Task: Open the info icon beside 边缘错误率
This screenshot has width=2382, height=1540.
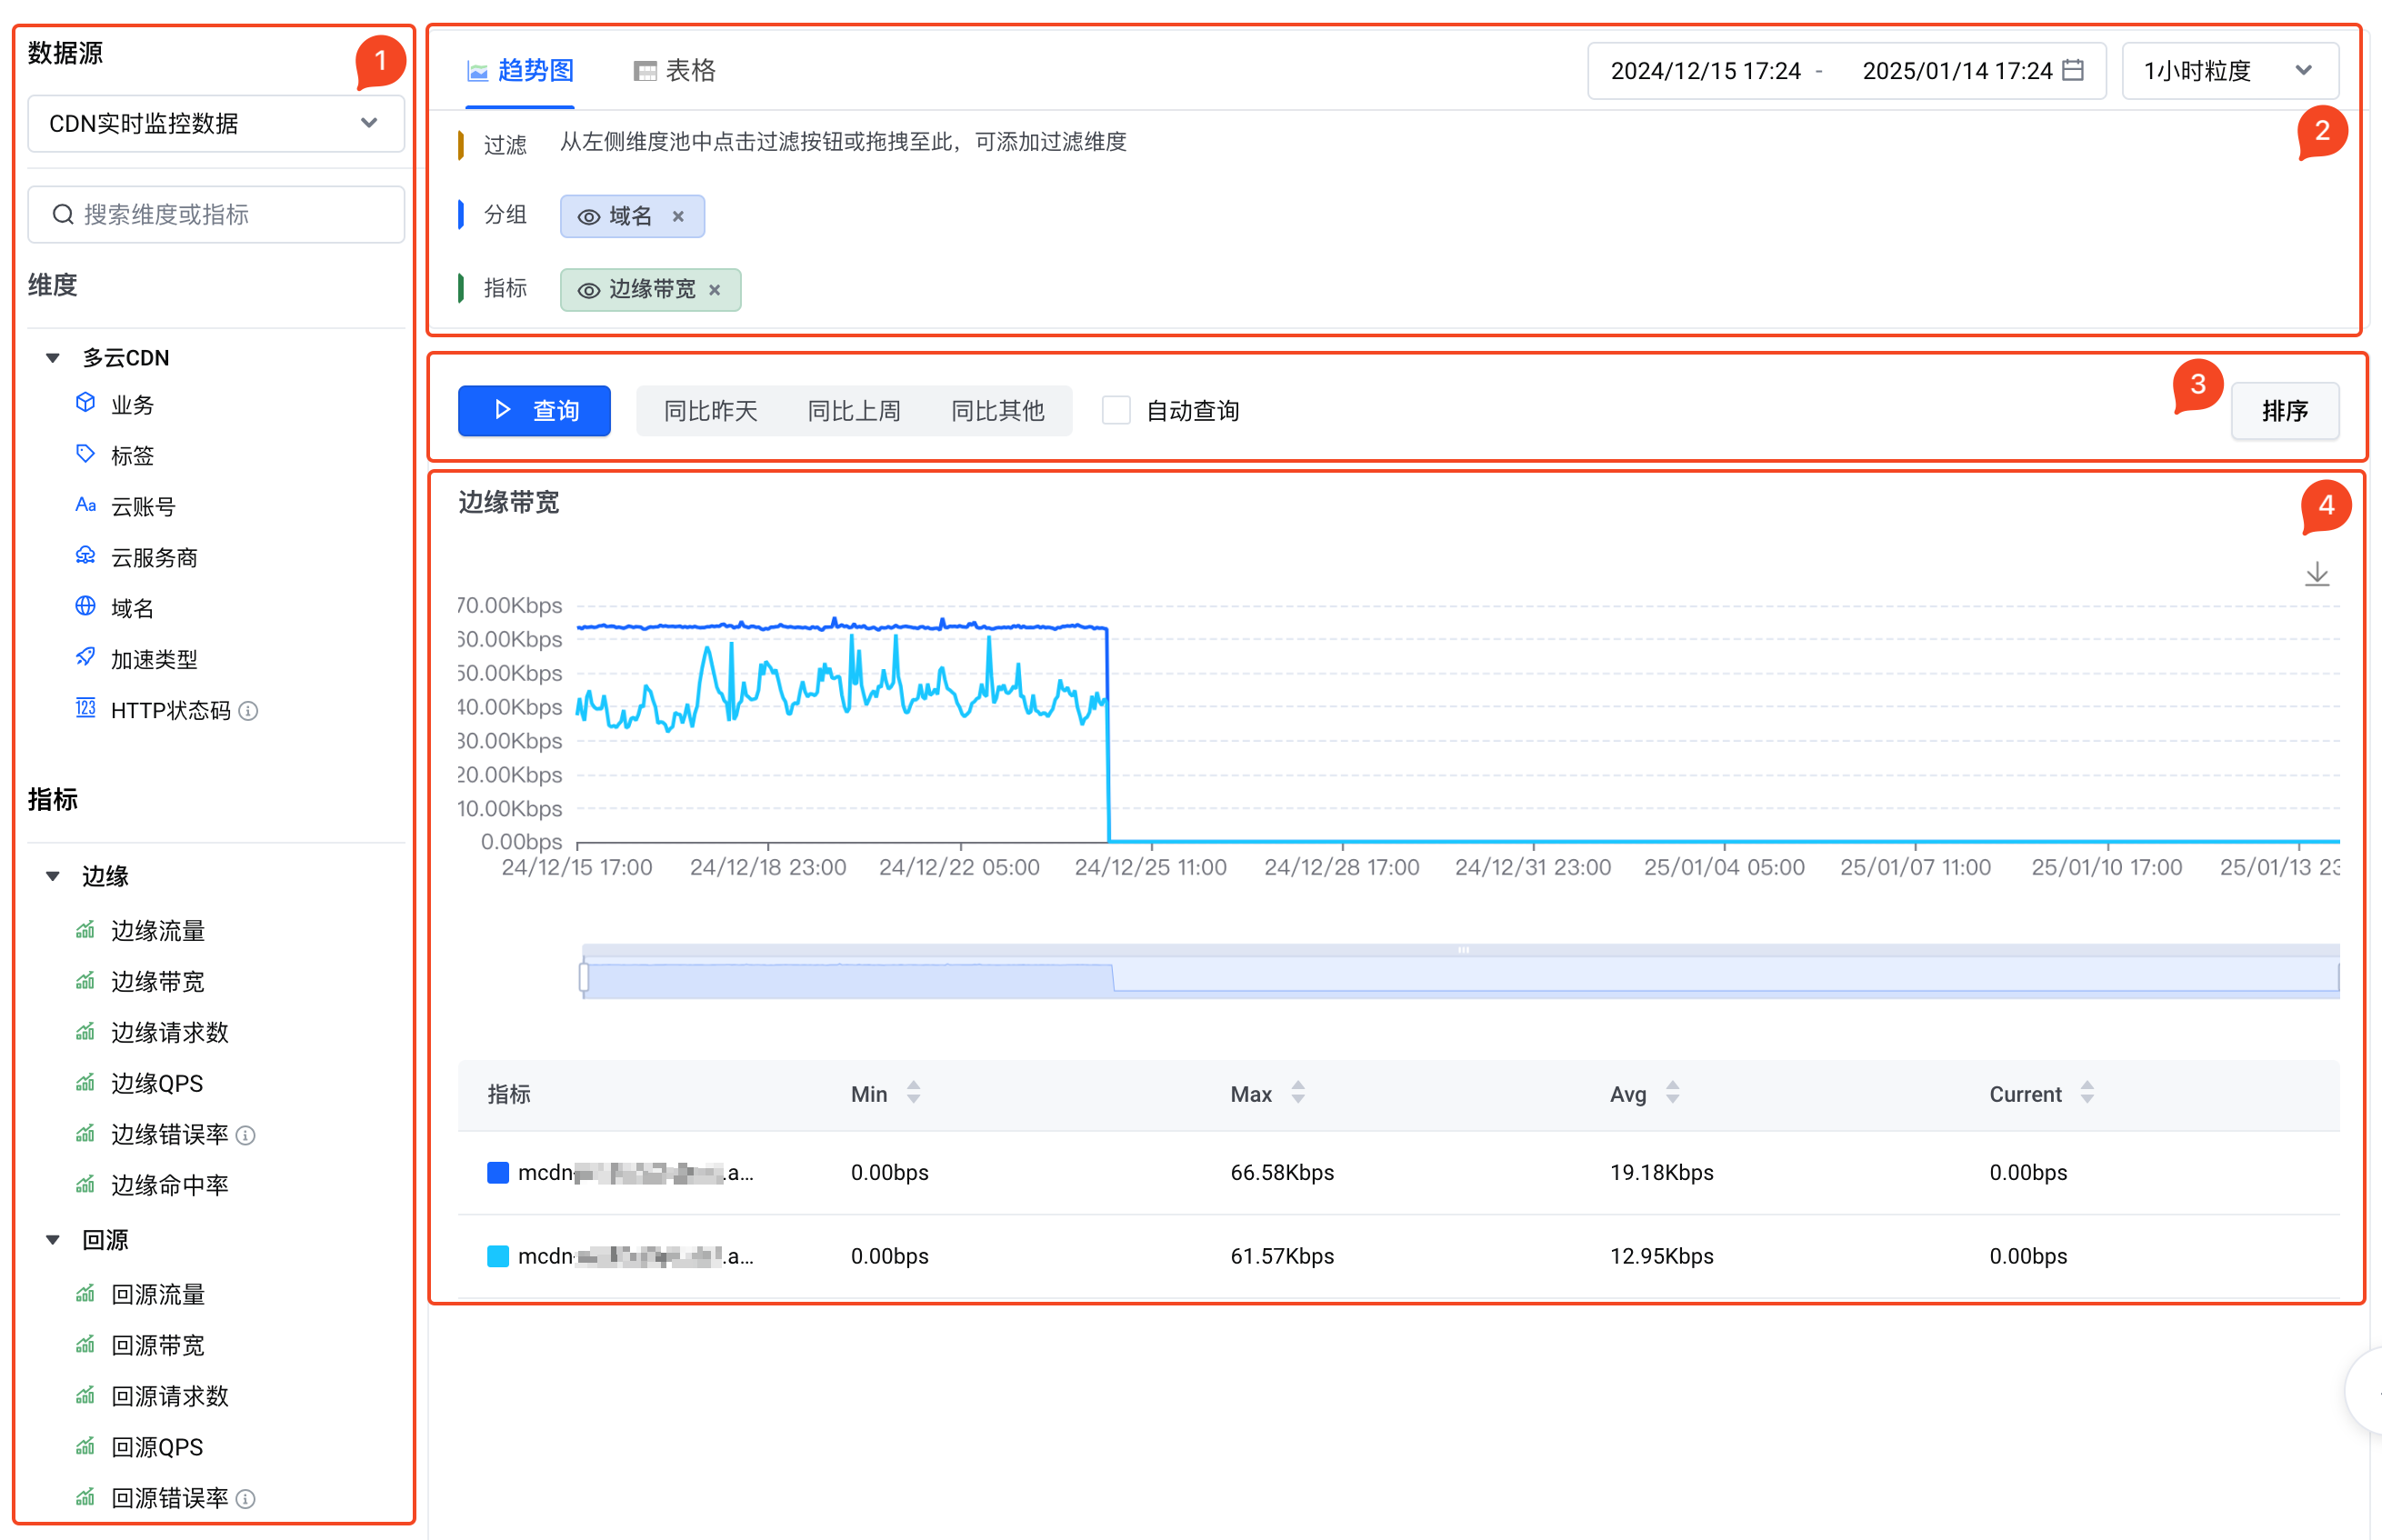Action: 246,1136
